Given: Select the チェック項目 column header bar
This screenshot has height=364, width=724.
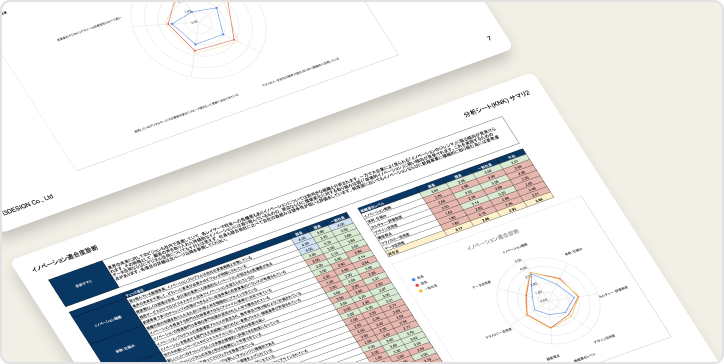Looking at the screenshot, I should (x=205, y=265).
